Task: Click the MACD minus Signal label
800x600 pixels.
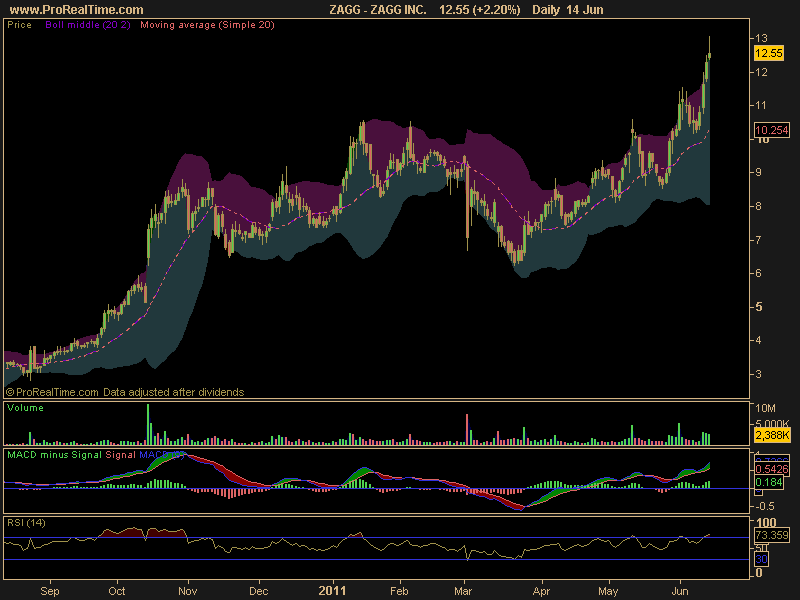Action: (54, 455)
